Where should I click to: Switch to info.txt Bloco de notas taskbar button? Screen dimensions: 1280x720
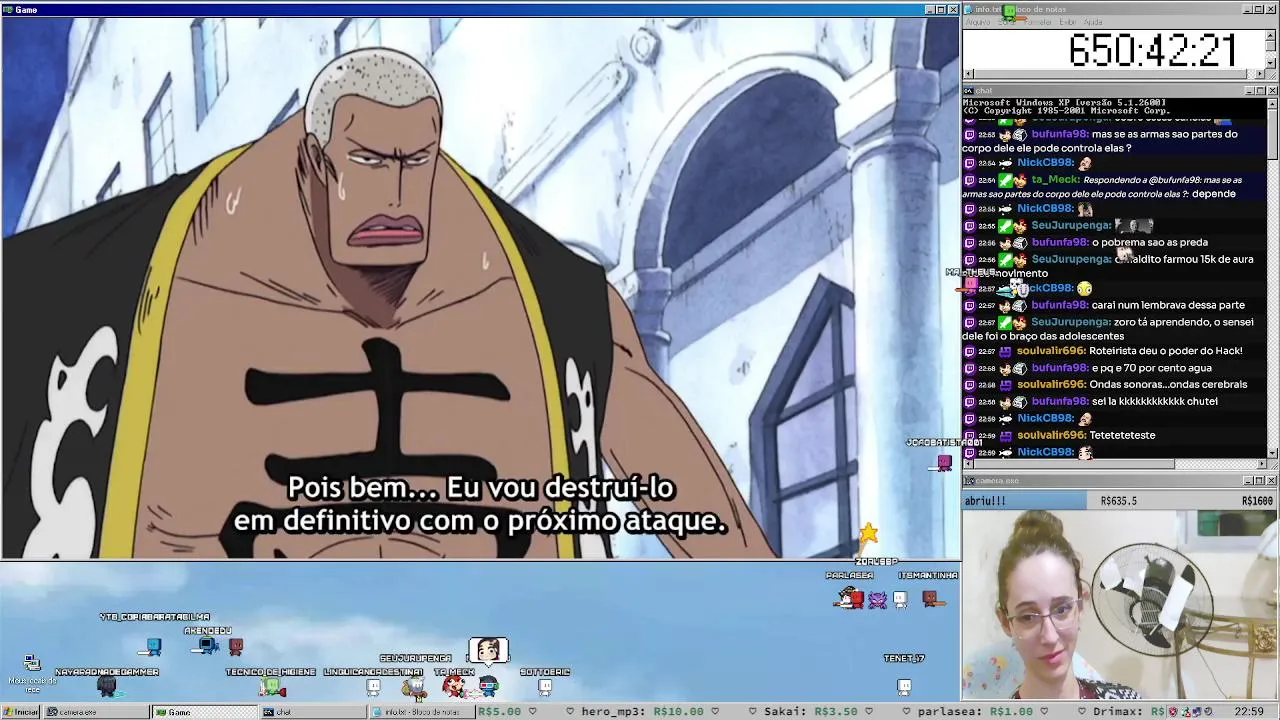tap(420, 712)
